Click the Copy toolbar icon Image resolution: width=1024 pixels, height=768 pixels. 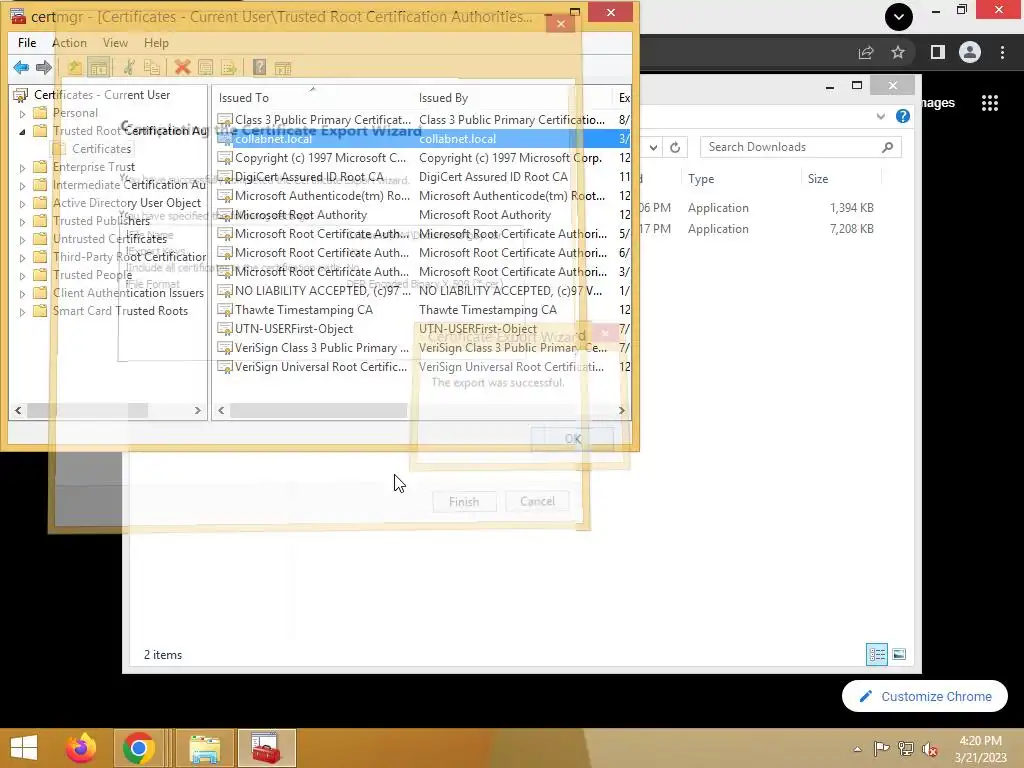point(152,67)
